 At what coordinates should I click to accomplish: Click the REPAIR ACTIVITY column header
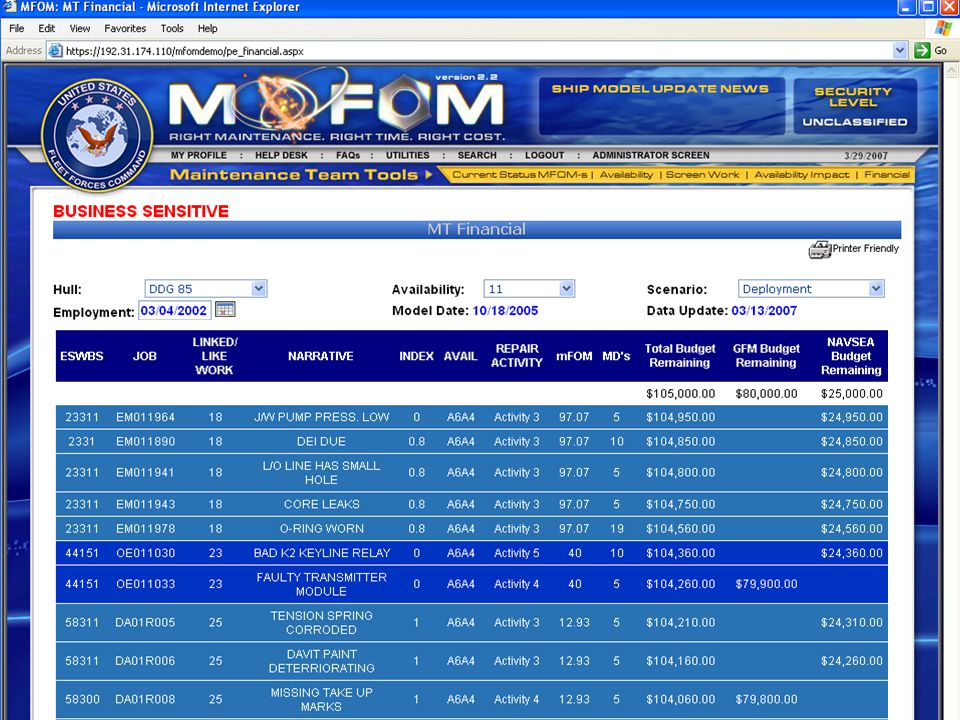click(517, 356)
